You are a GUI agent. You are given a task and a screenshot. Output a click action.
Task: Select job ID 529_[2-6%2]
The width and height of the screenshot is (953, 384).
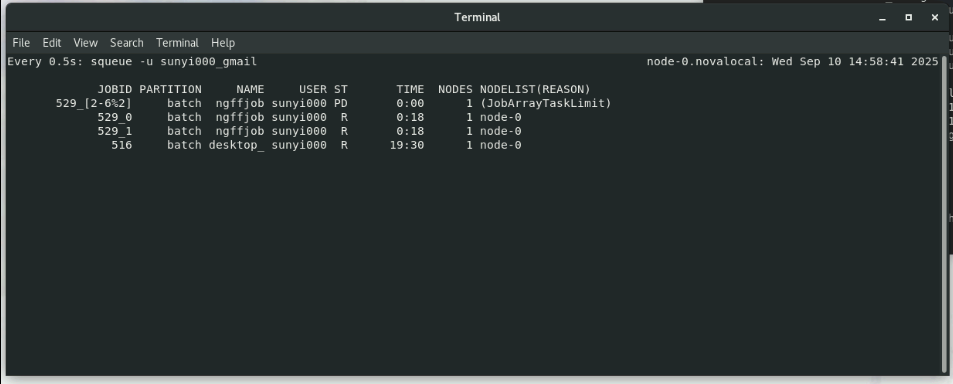click(94, 103)
